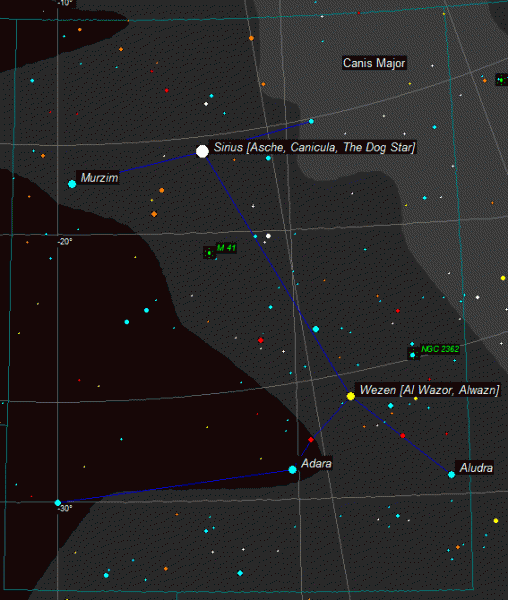The image size is (508, 600).
Task: Click the cyan star at the -30° line end
Action: 58,503
